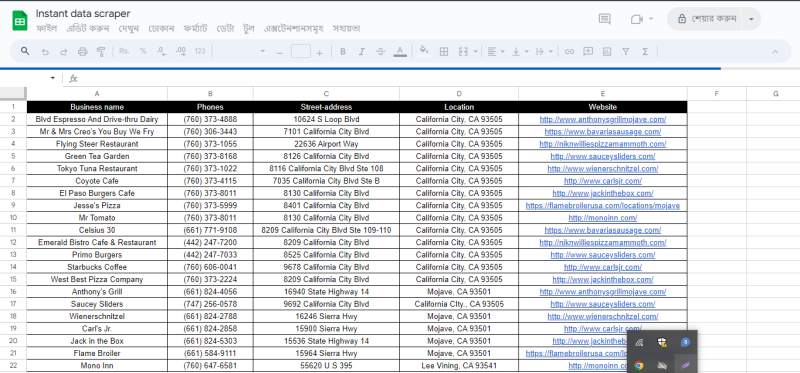Open the monoinn.com link in row 10

[x=603, y=218]
